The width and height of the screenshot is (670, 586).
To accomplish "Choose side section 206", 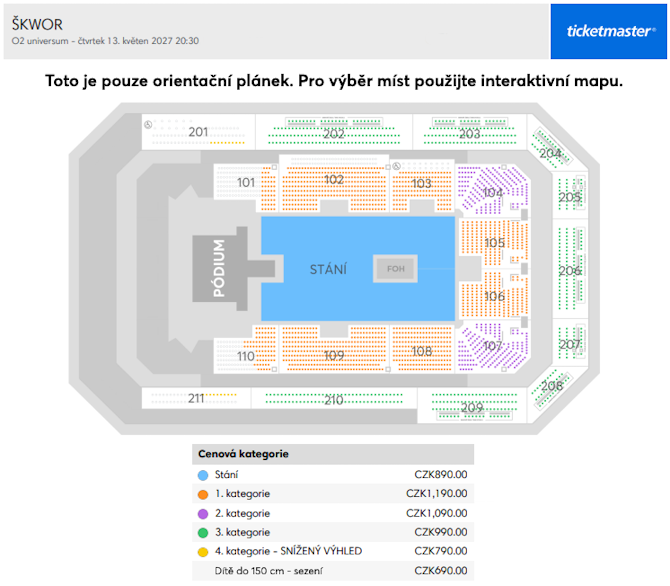I will pyautogui.click(x=570, y=269).
